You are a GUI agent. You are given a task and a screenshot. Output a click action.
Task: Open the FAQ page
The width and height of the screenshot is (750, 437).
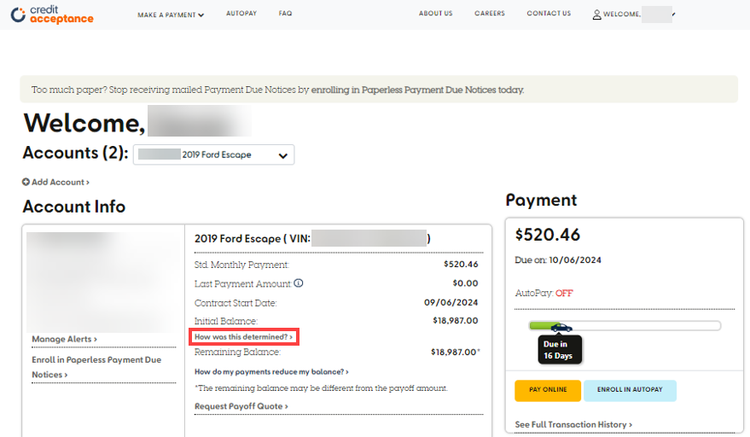coord(285,14)
